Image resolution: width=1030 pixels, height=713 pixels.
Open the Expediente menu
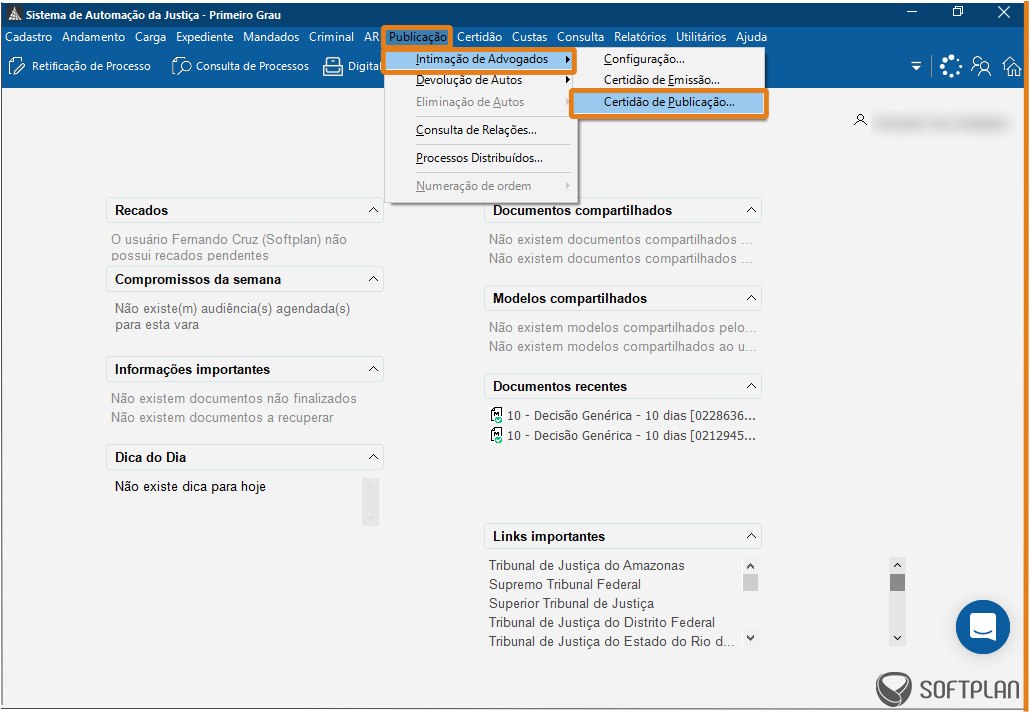(x=204, y=37)
